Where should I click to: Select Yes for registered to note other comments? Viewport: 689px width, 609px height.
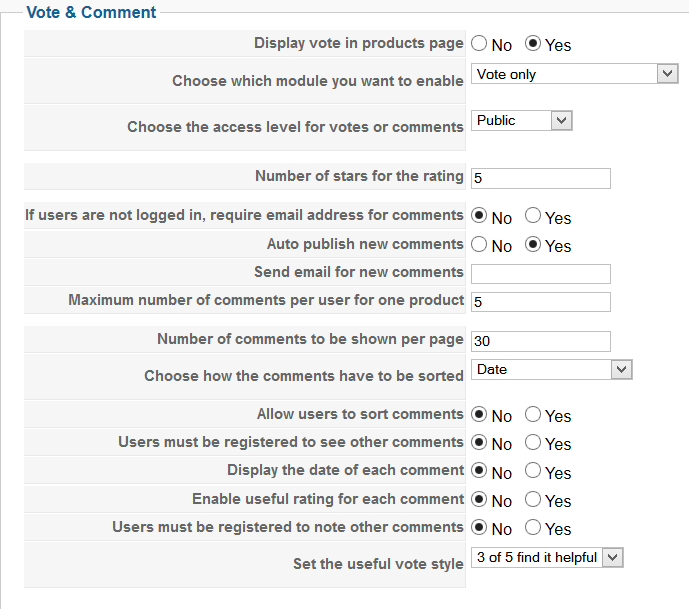[x=533, y=528]
